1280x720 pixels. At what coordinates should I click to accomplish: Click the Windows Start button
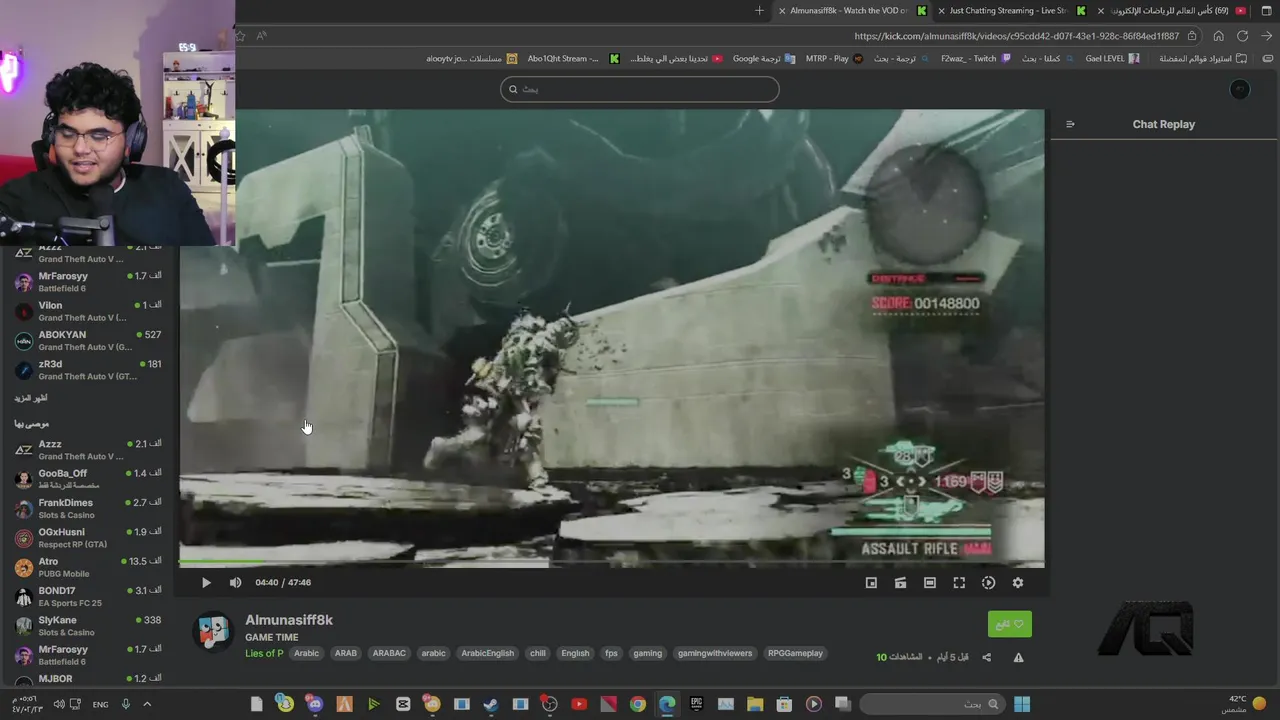(x=1022, y=705)
